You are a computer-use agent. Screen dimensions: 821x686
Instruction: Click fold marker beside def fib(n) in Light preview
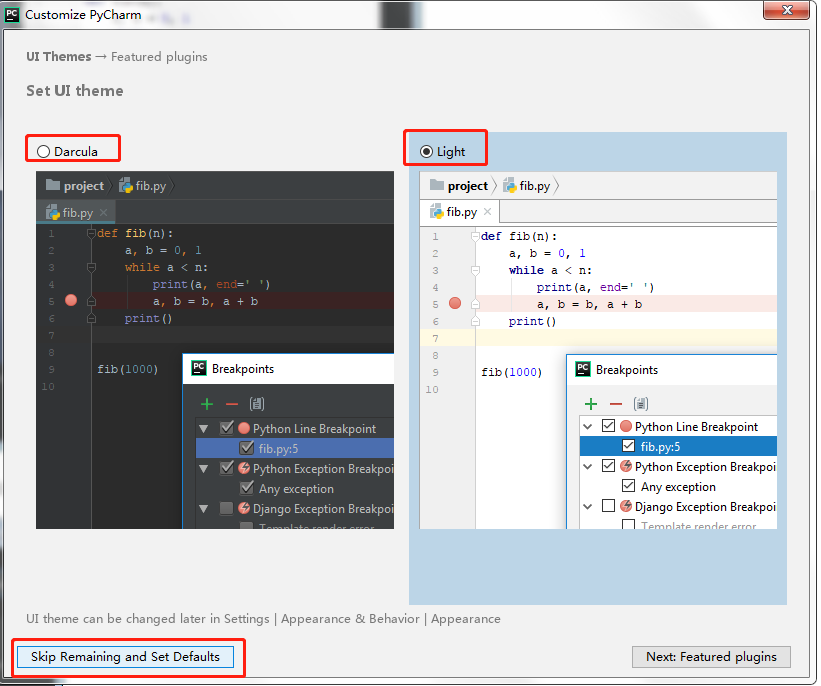click(475, 236)
